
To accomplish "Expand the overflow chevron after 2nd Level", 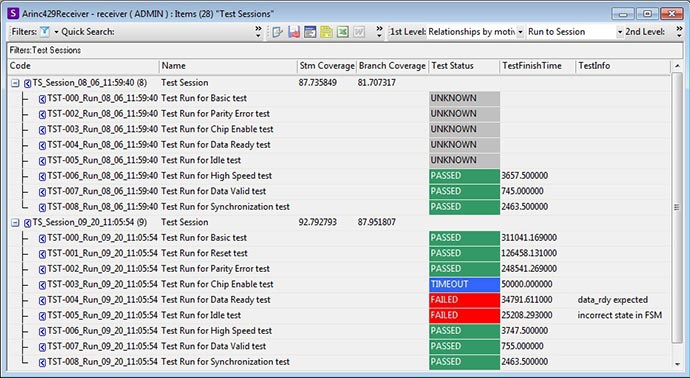I will (679, 32).
